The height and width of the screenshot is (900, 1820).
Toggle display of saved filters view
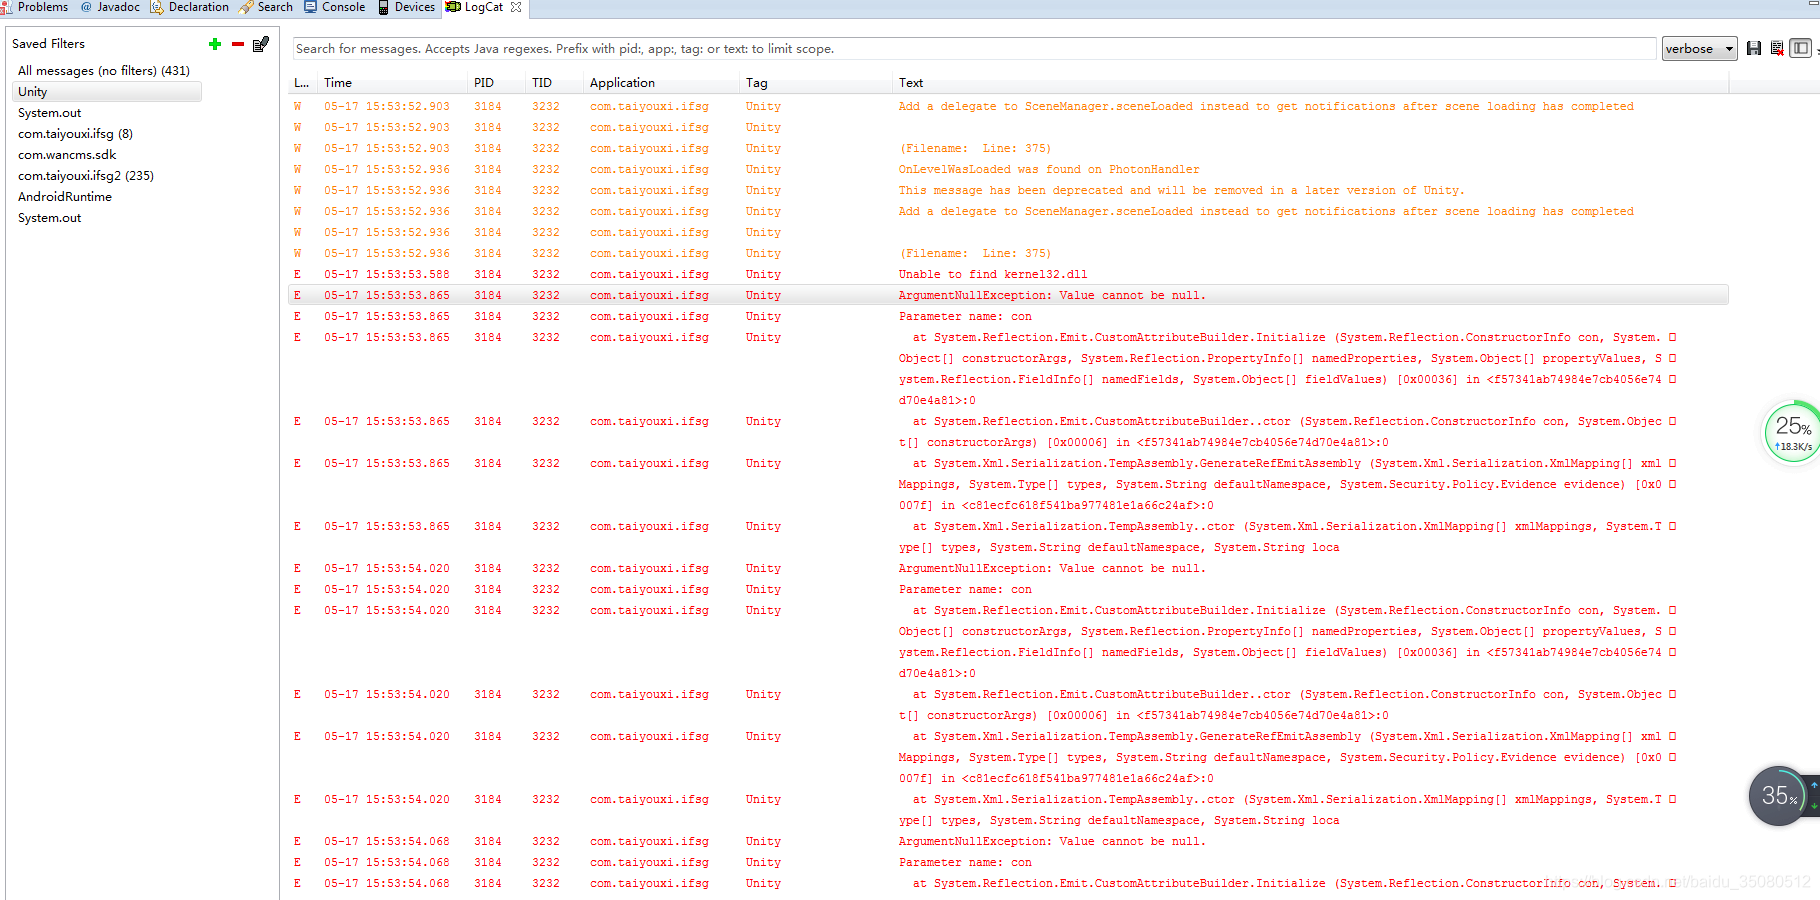click(1799, 47)
